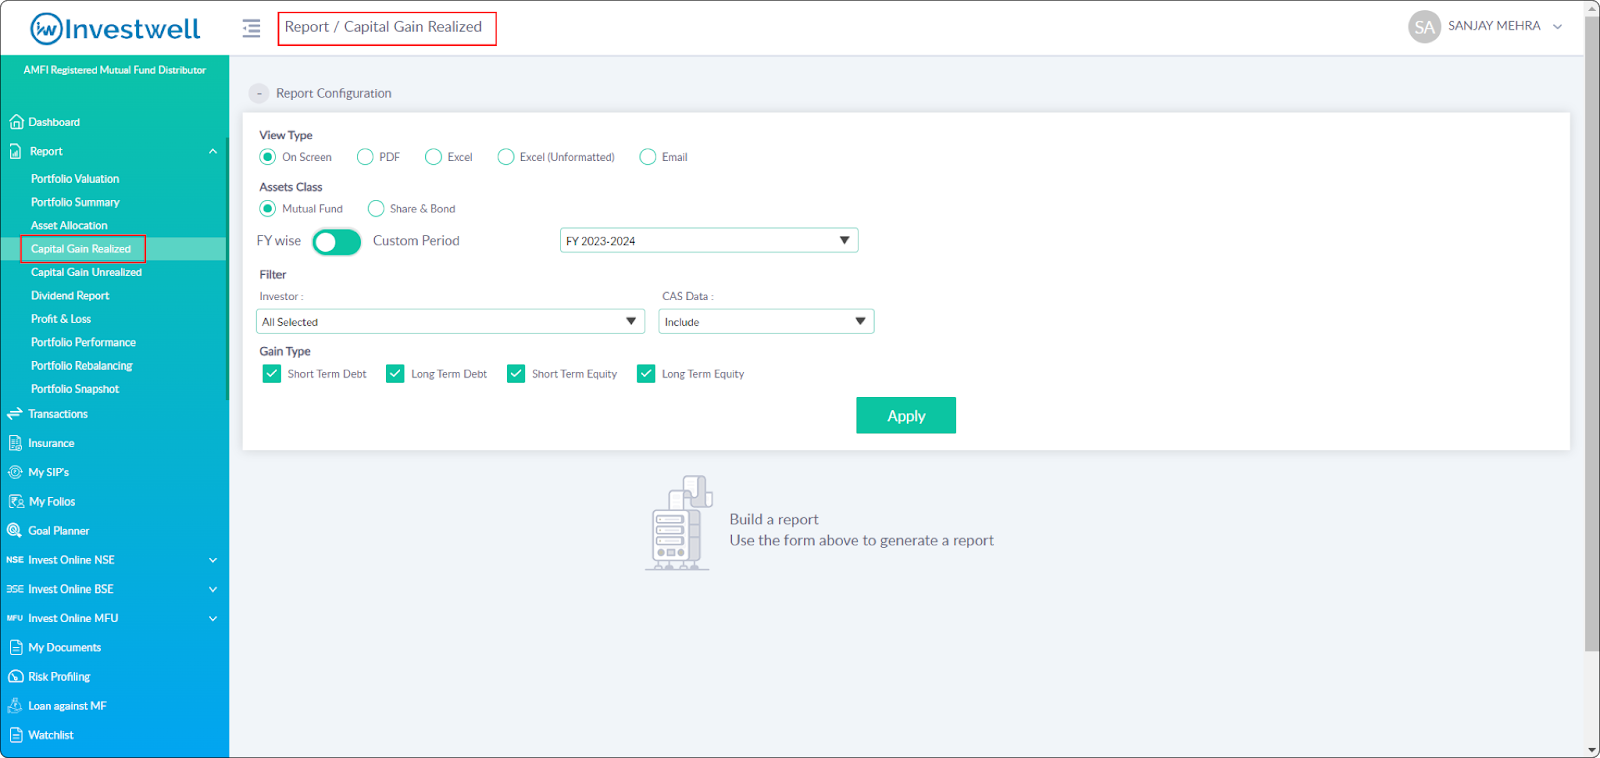Toggle the hamburger sidebar menu icon
This screenshot has width=1600, height=758.
coord(251,28)
